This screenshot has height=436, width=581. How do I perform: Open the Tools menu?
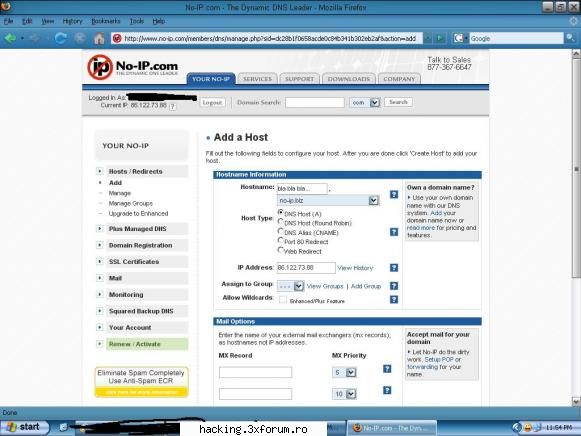(x=136, y=21)
